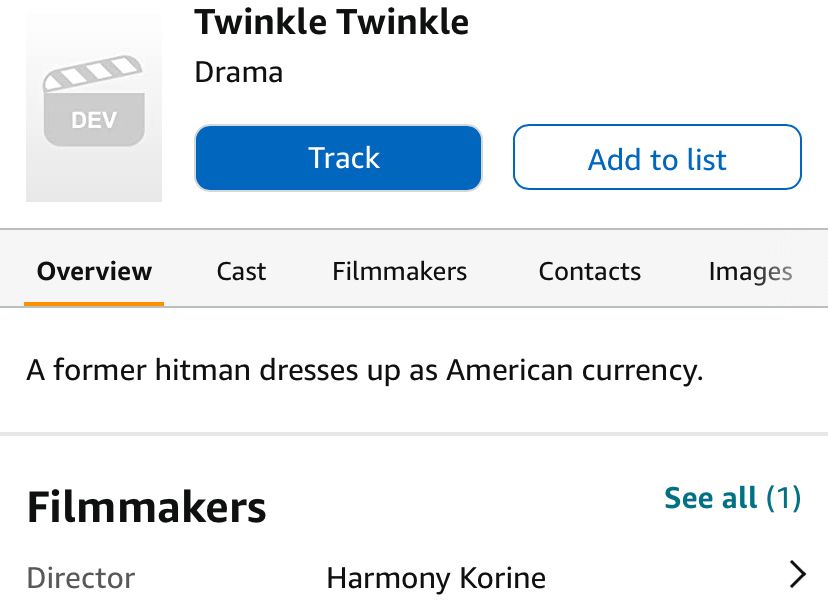This screenshot has height=616, width=828.
Task: Click the Filmmakers section heading
Action: 146,508
